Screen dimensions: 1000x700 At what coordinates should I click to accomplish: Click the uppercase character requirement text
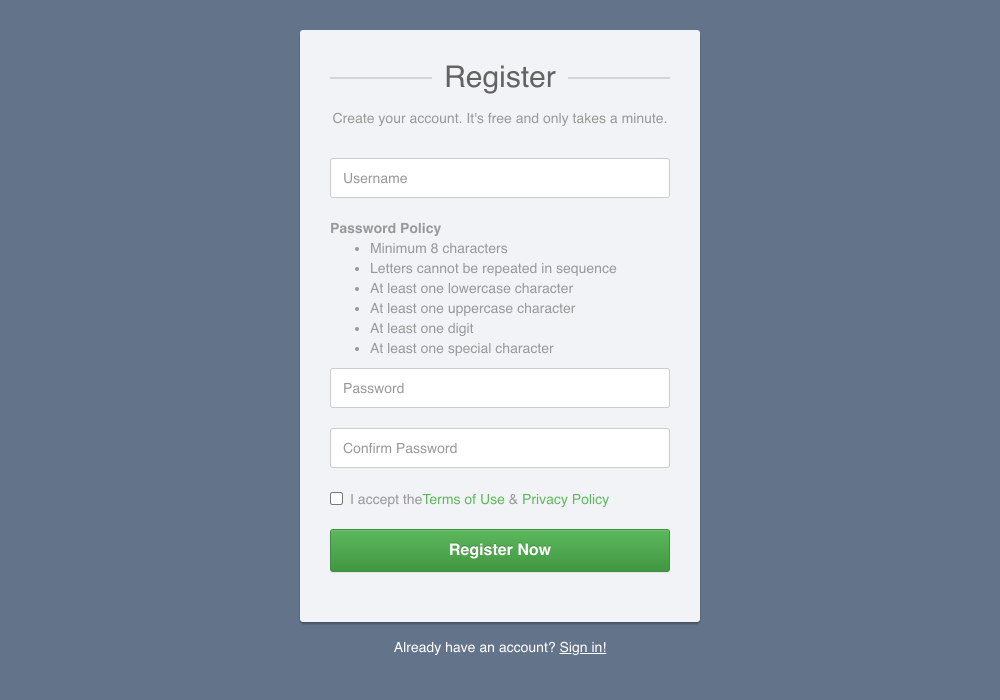point(472,308)
